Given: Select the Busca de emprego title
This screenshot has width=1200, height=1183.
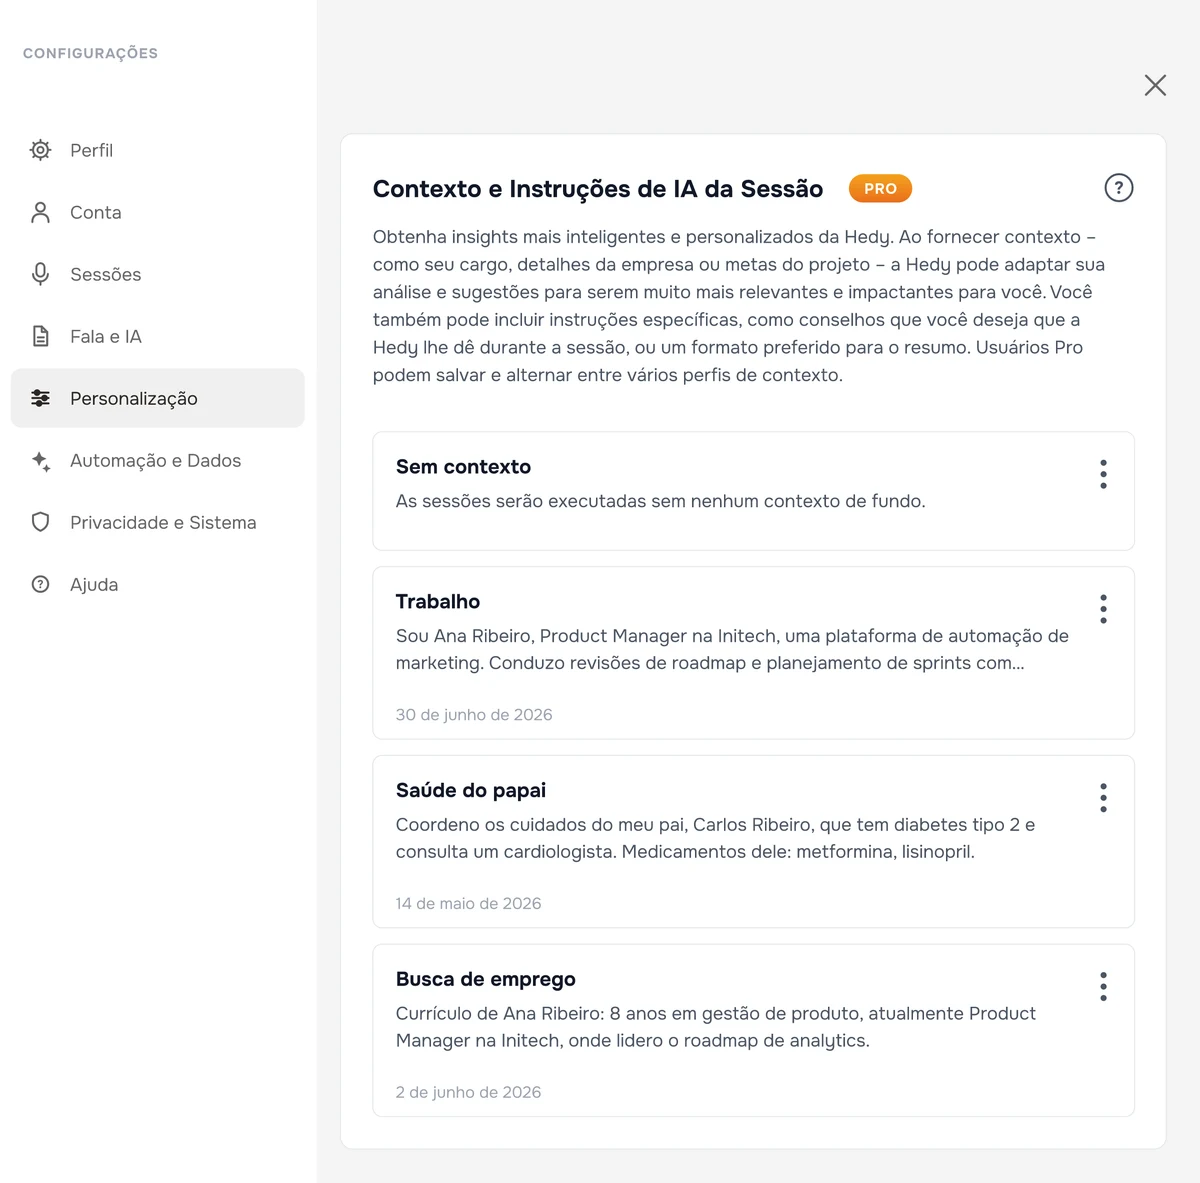Looking at the screenshot, I should [486, 980].
